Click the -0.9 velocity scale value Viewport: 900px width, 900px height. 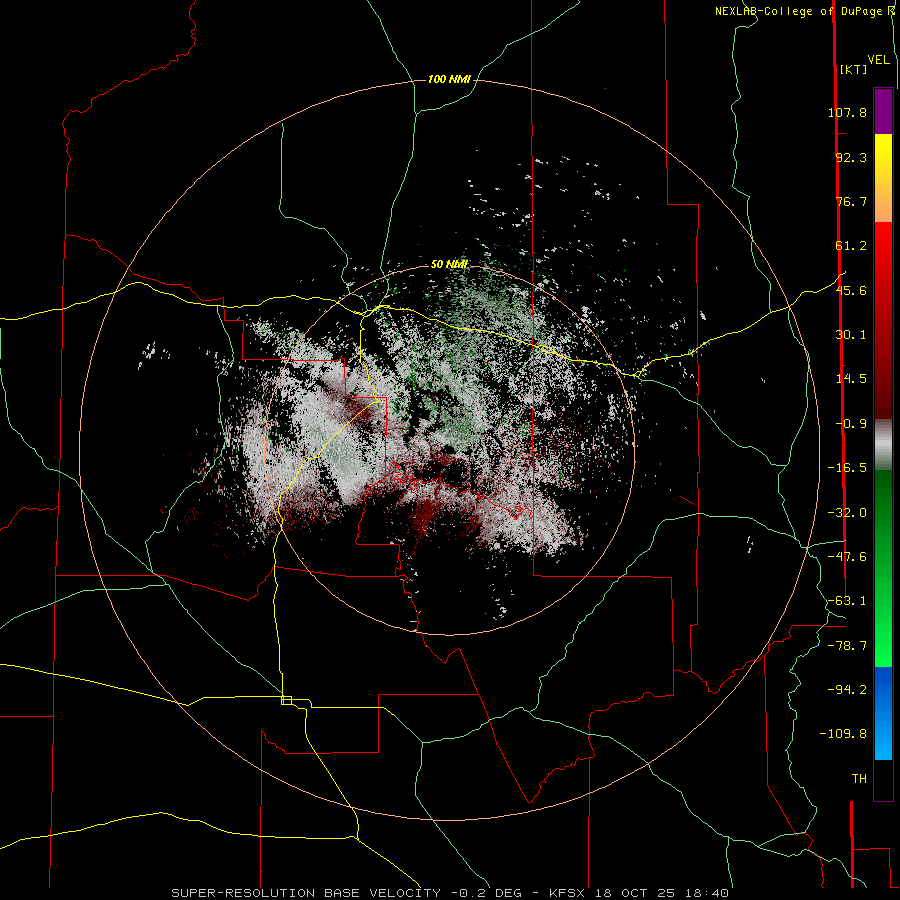[x=851, y=424]
